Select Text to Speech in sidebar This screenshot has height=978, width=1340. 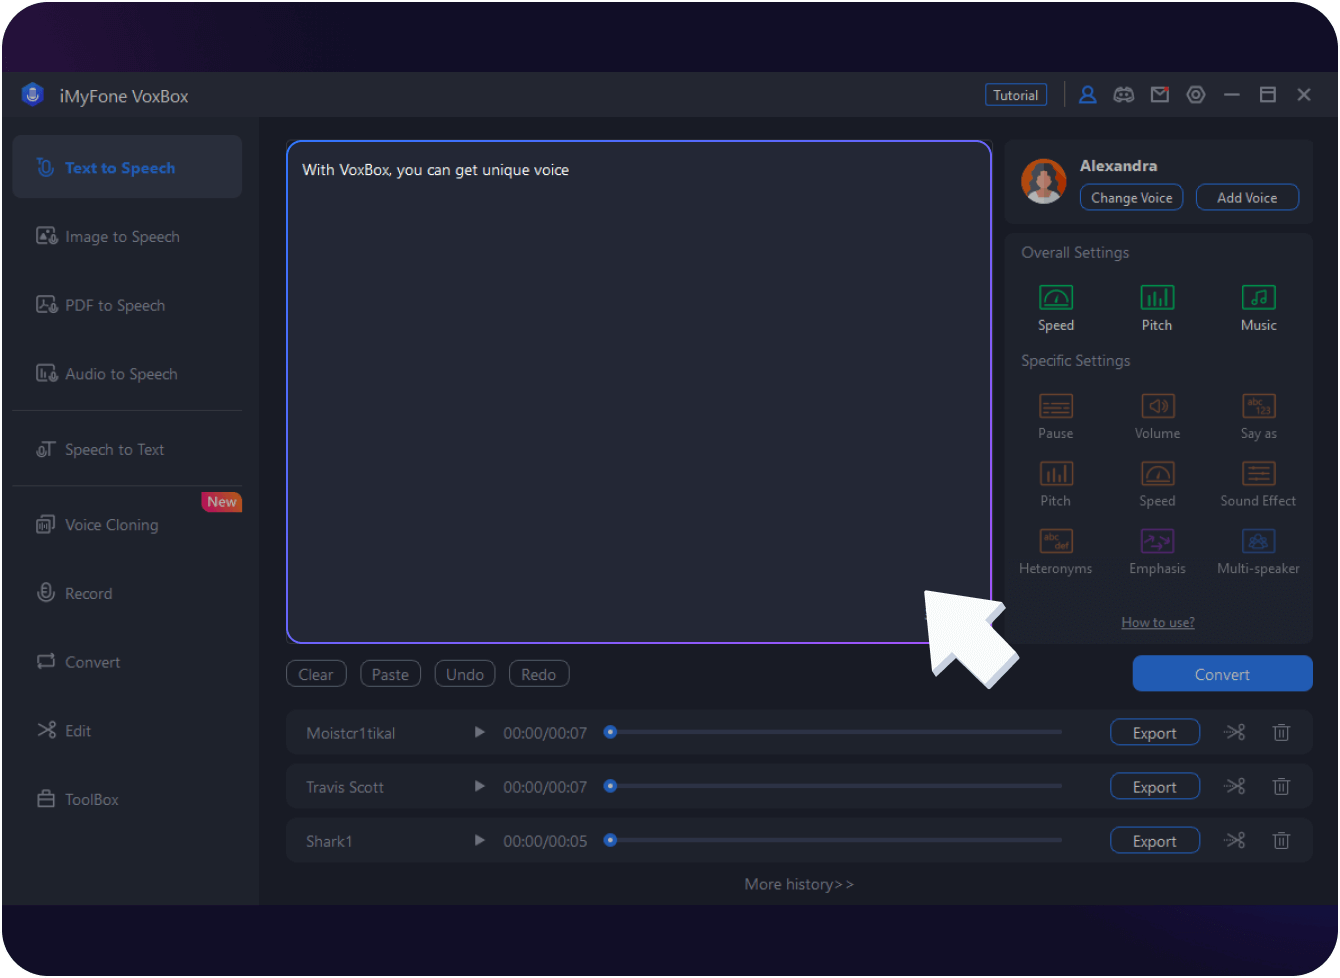pyautogui.click(x=127, y=167)
